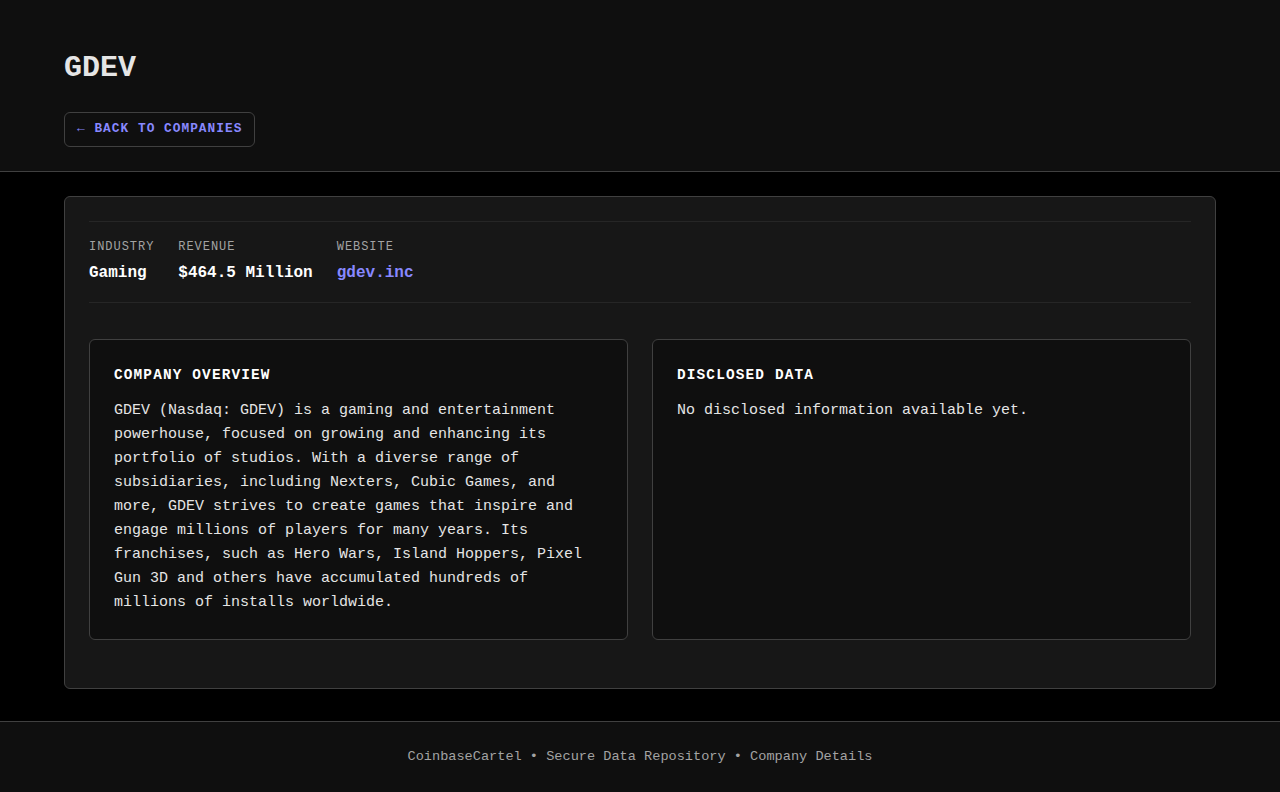1280x792 pixels.
Task: Click the Company Overview heading
Action: coord(192,375)
